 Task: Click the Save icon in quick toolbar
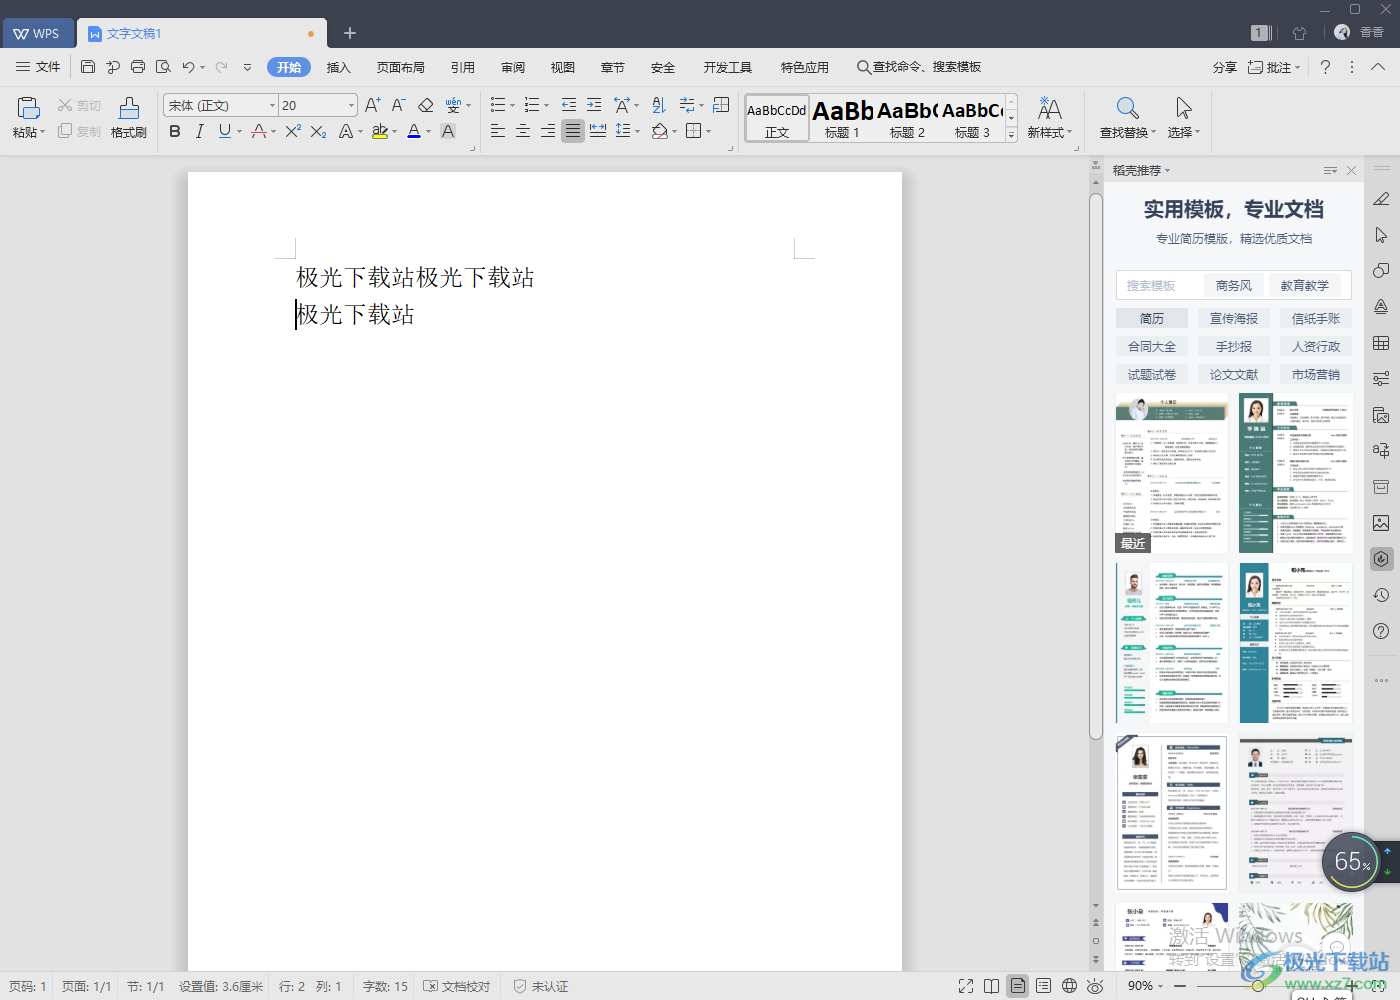[88, 67]
